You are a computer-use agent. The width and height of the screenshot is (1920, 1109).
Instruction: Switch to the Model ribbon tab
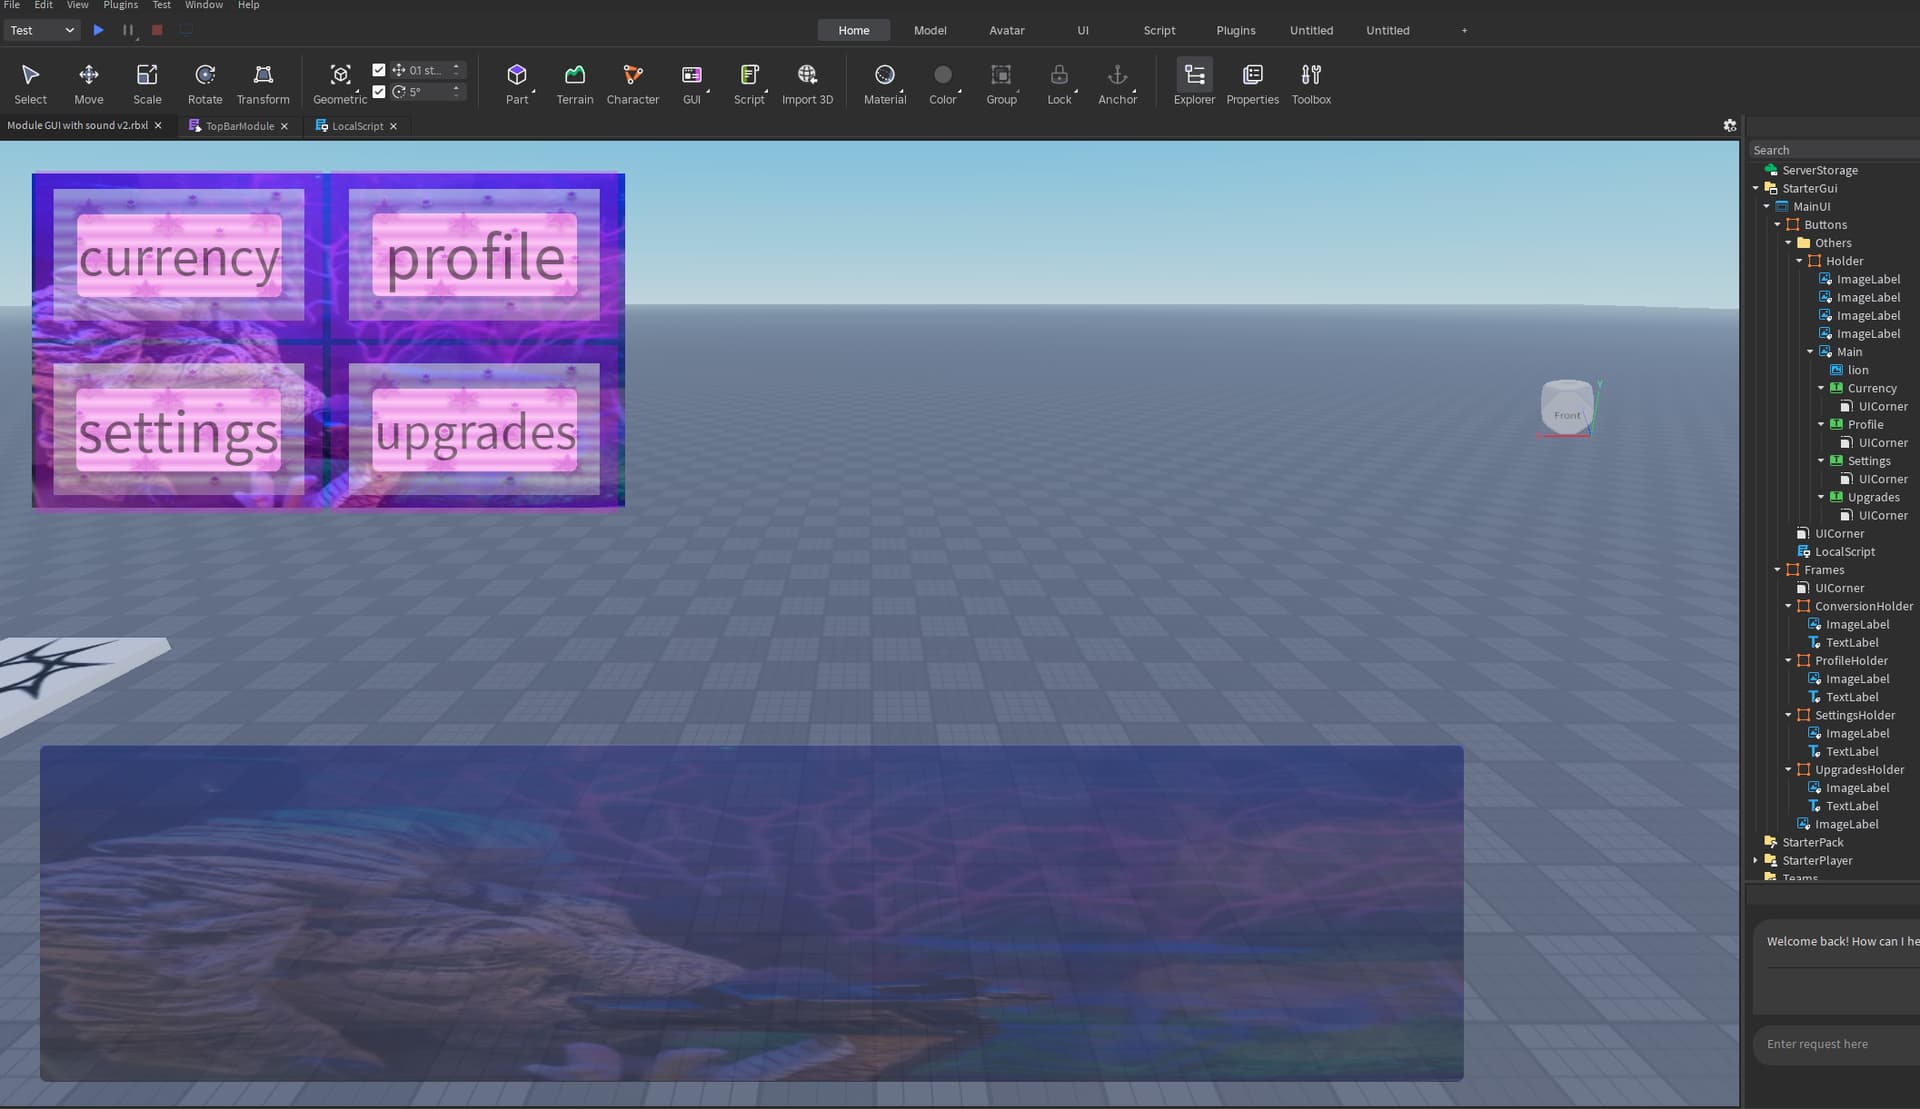930,30
